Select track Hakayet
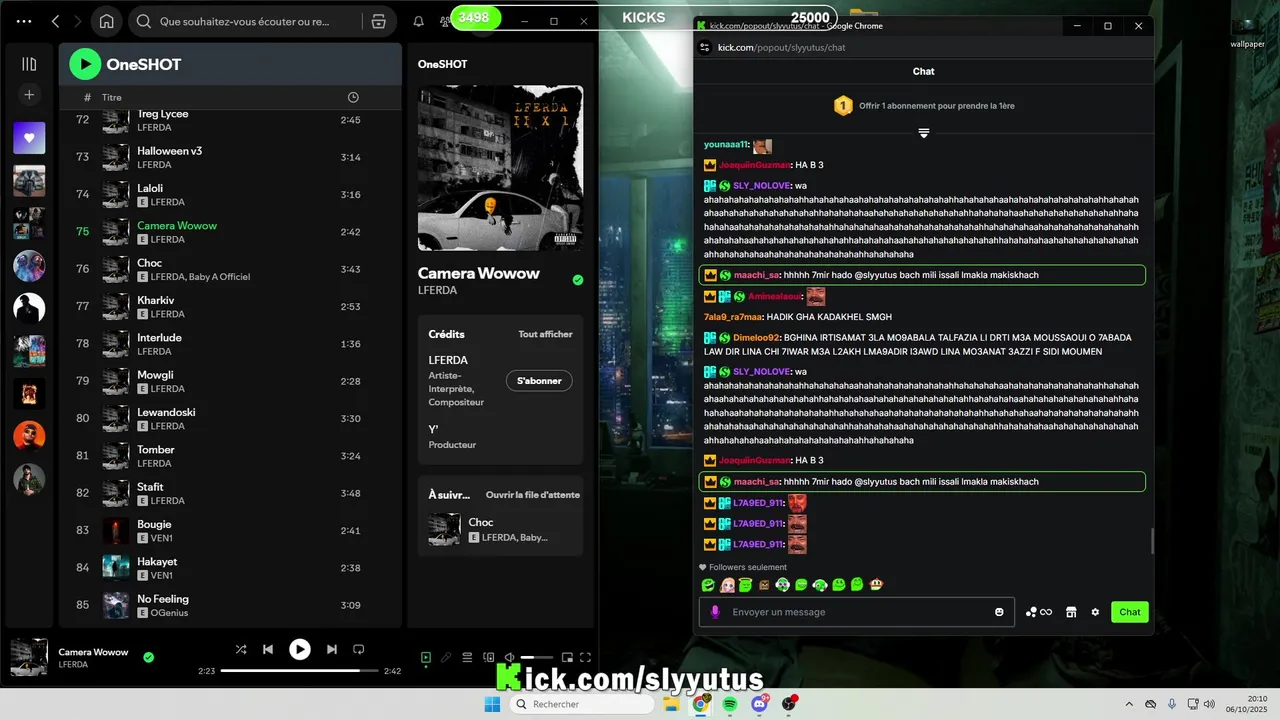The width and height of the screenshot is (1280, 720). (x=230, y=568)
